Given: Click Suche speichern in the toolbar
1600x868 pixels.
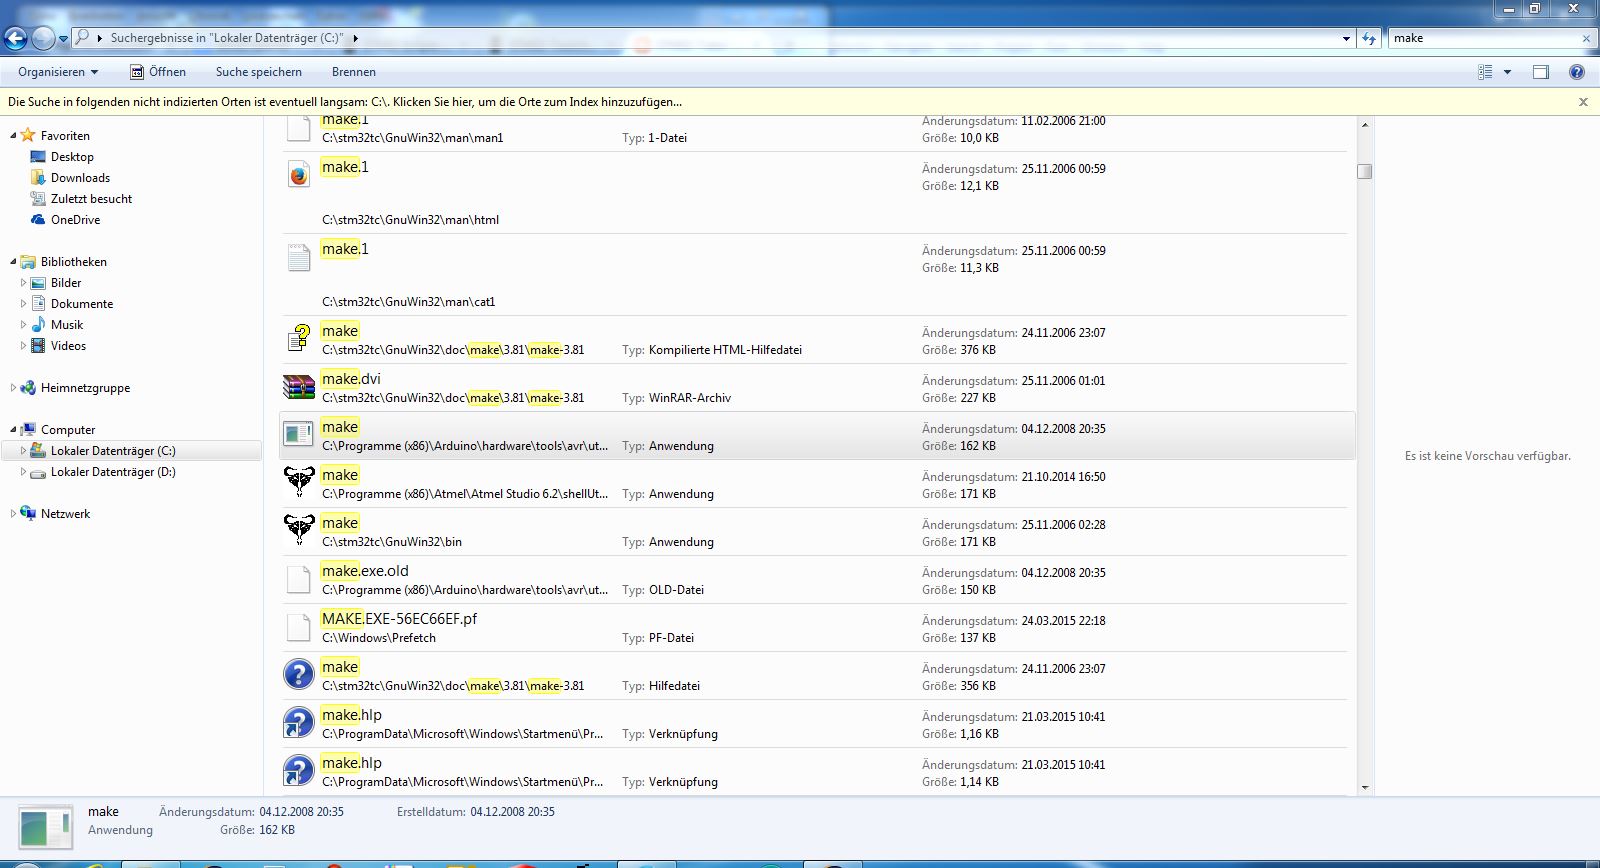Looking at the screenshot, I should click(x=259, y=72).
